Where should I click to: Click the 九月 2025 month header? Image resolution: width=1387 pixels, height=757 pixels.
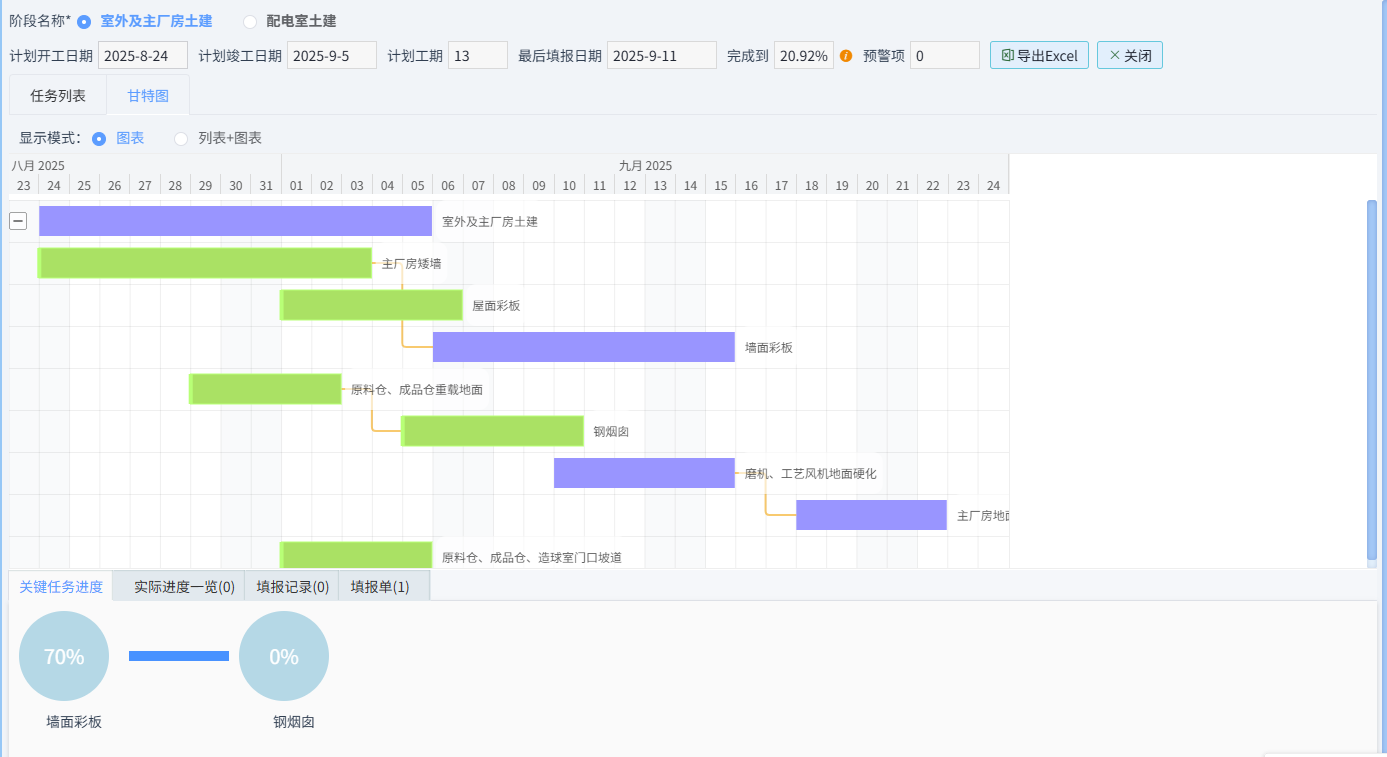(x=645, y=165)
